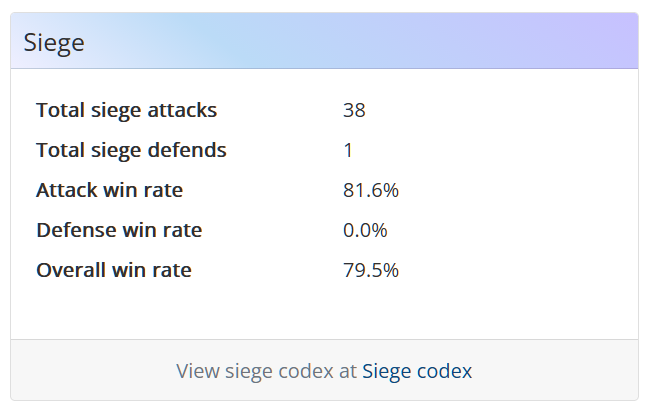The width and height of the screenshot is (648, 406).
Task: Click the word 'Defense' in fourth stat row
Action: (76, 230)
